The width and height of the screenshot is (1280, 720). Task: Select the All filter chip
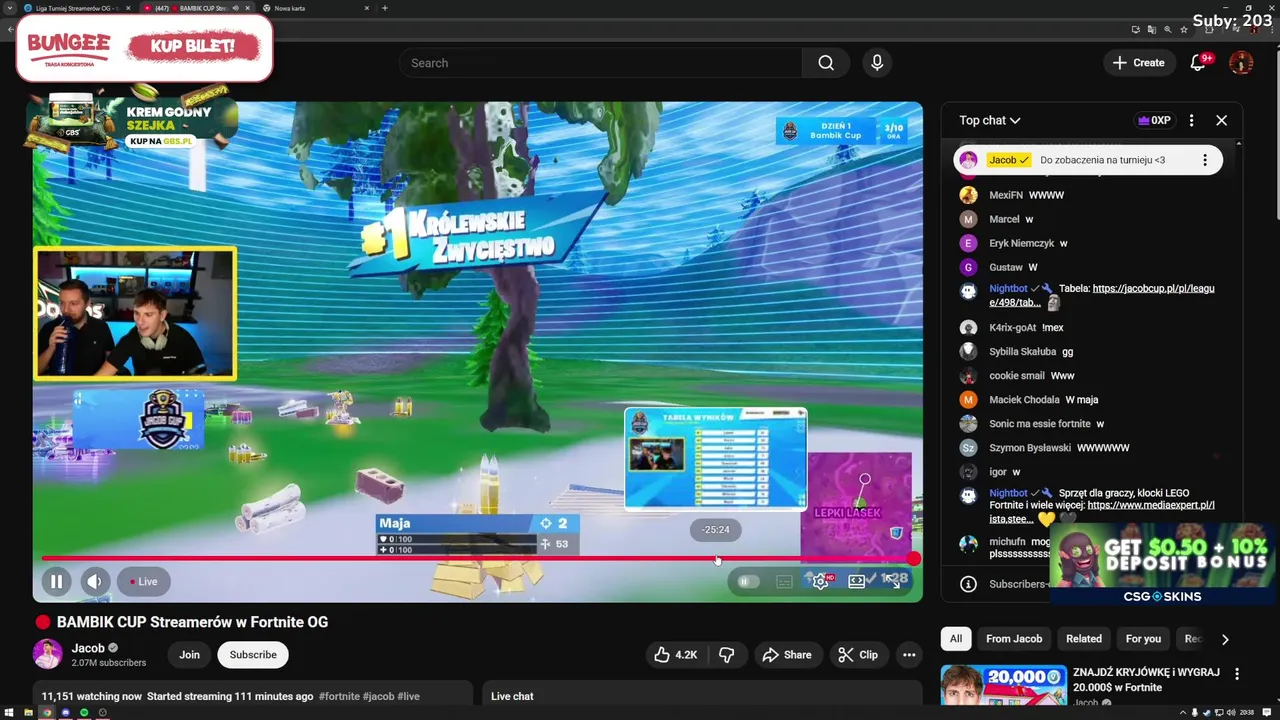click(x=956, y=639)
